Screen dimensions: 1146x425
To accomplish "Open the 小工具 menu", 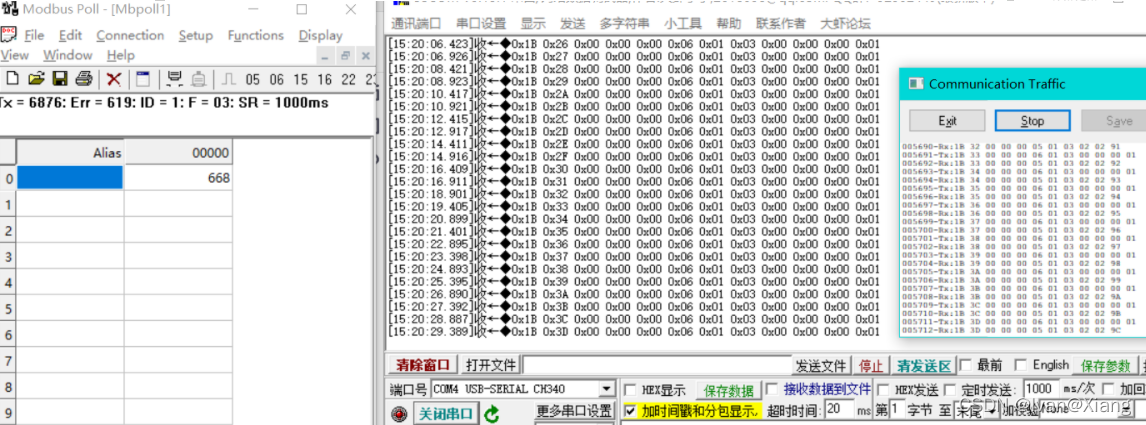I will [683, 23].
